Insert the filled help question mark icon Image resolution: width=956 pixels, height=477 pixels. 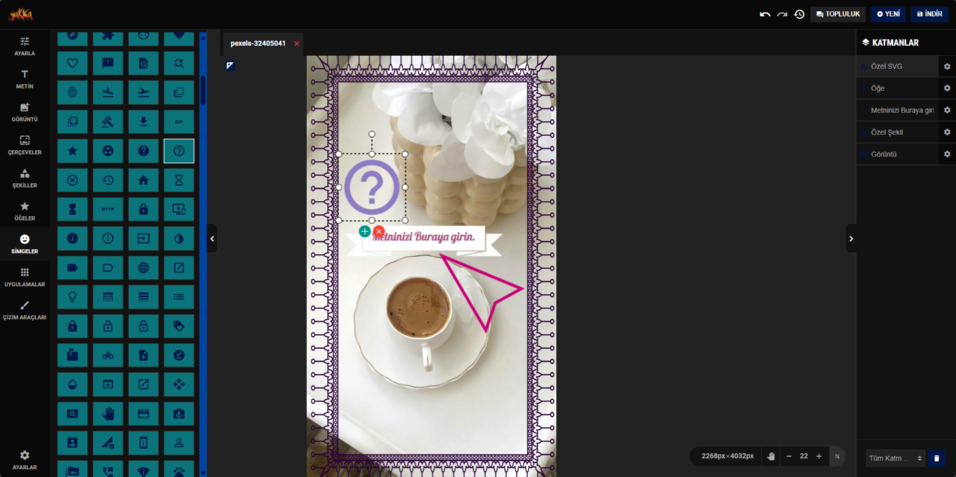click(x=143, y=151)
